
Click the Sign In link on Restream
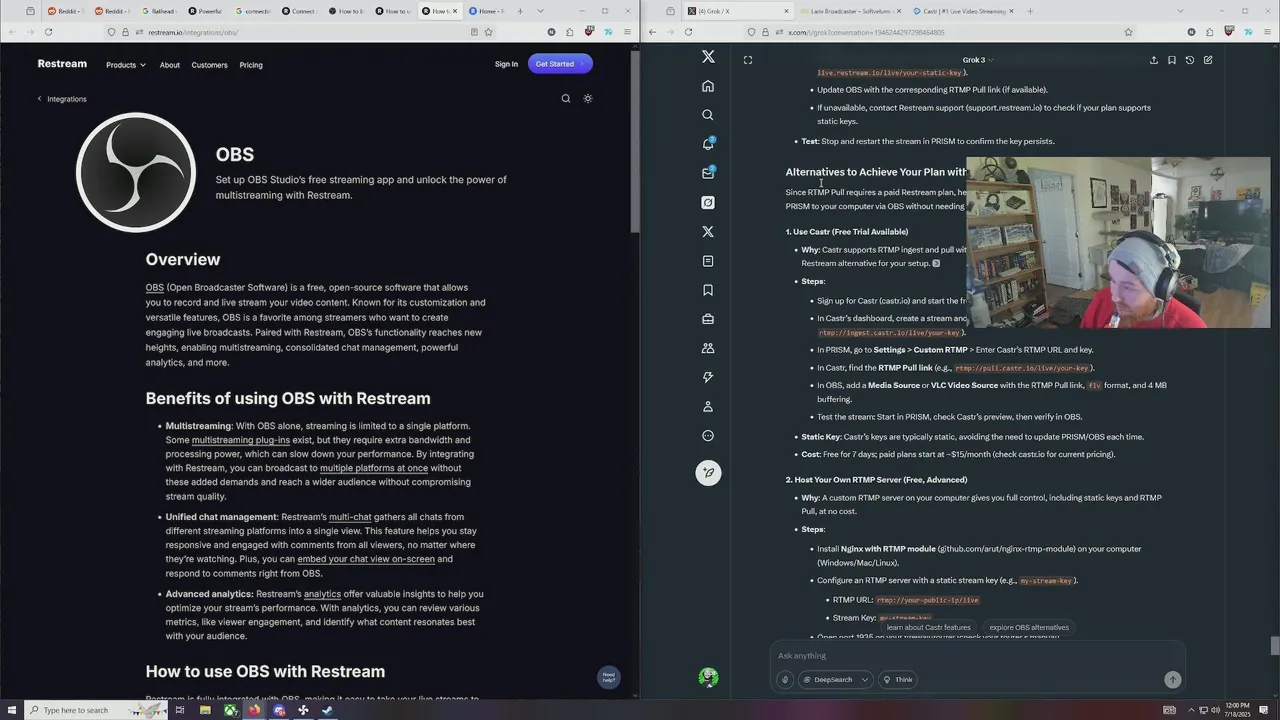coord(506,64)
